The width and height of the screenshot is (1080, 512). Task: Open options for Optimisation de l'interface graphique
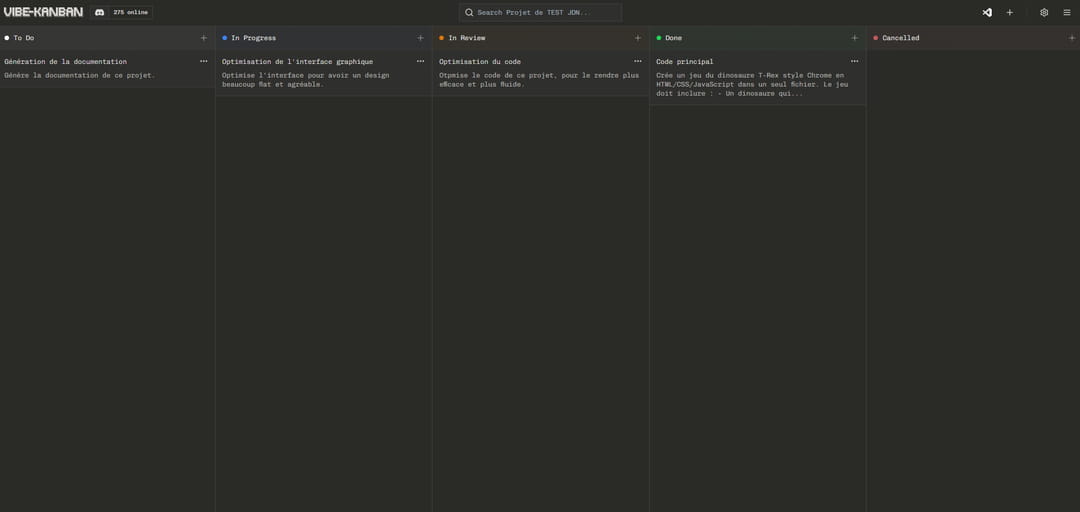tap(420, 61)
